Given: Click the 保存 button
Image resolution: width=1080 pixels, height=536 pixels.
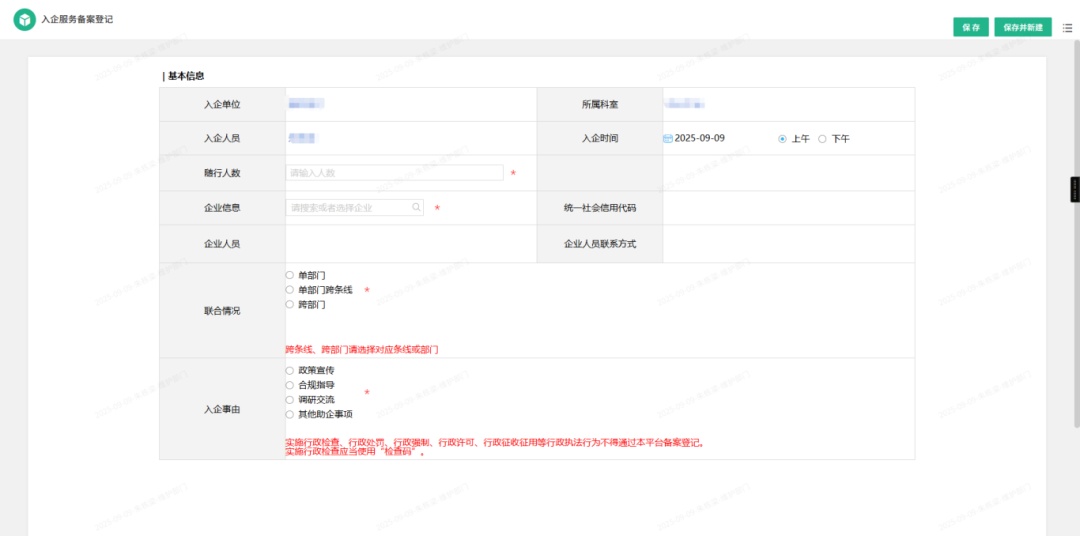Looking at the screenshot, I should coord(970,27).
